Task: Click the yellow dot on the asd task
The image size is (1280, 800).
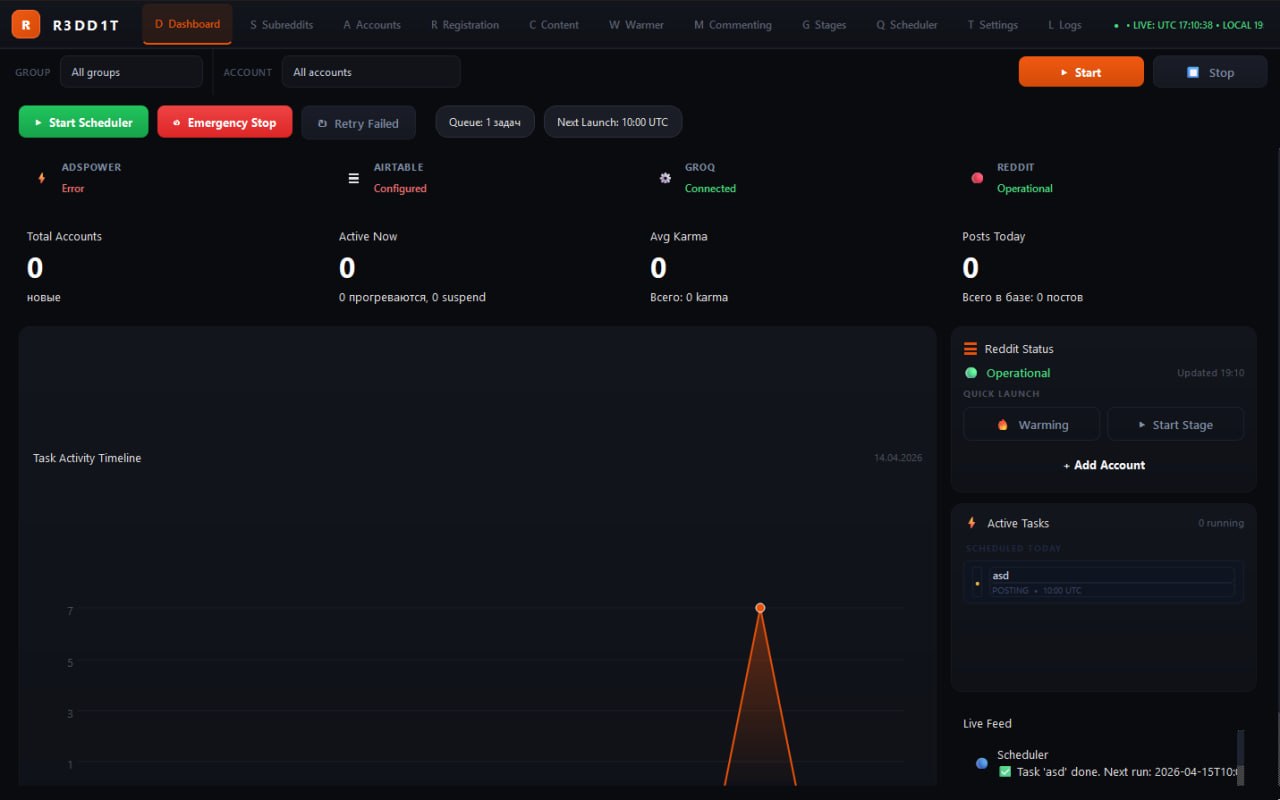Action: (x=977, y=583)
